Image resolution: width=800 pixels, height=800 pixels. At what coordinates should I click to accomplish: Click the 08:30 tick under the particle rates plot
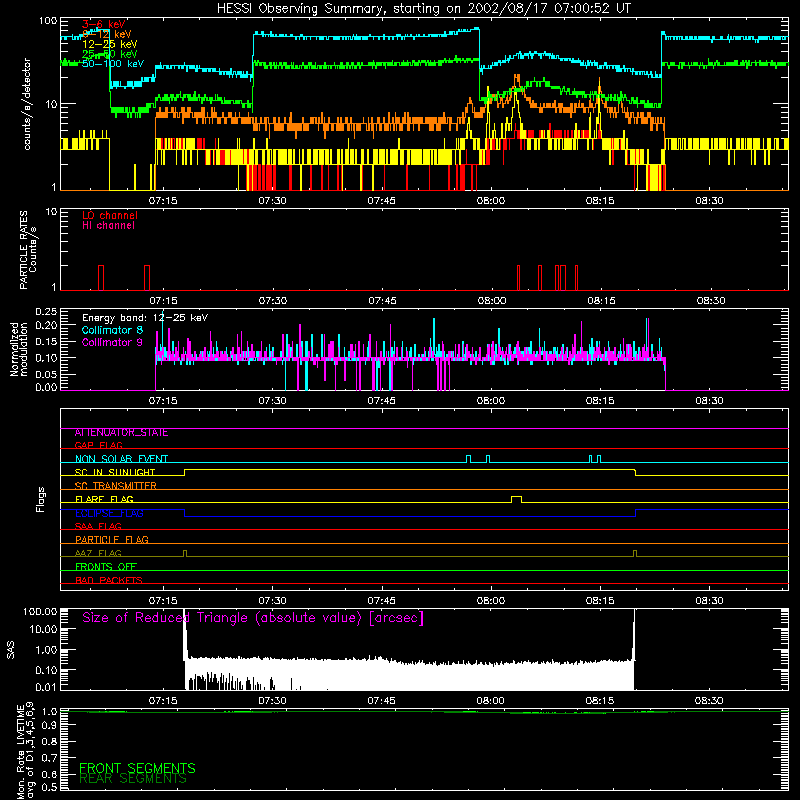pos(711,301)
